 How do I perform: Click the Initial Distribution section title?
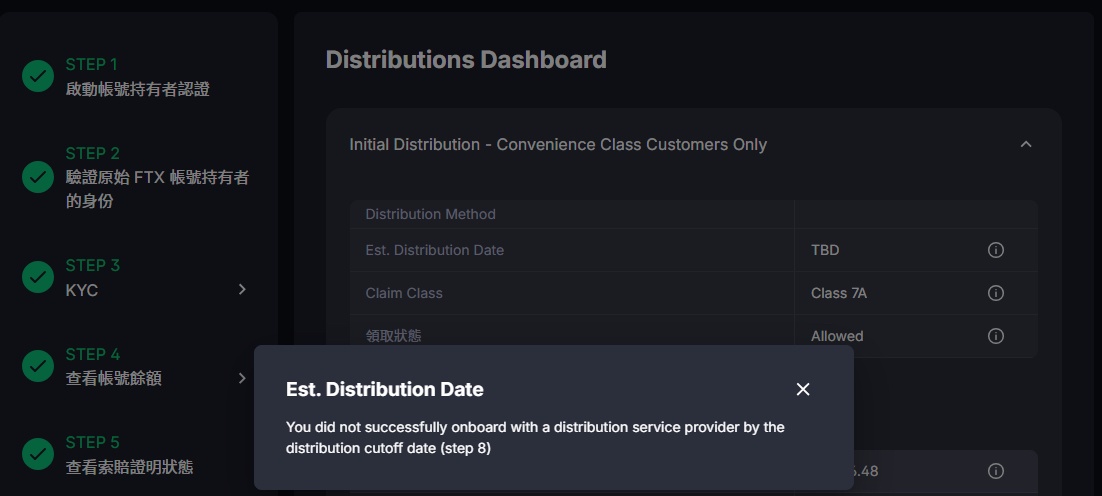(557, 145)
